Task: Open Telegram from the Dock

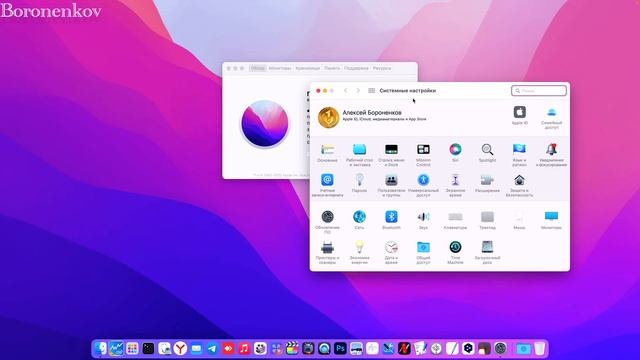Action: 212,348
